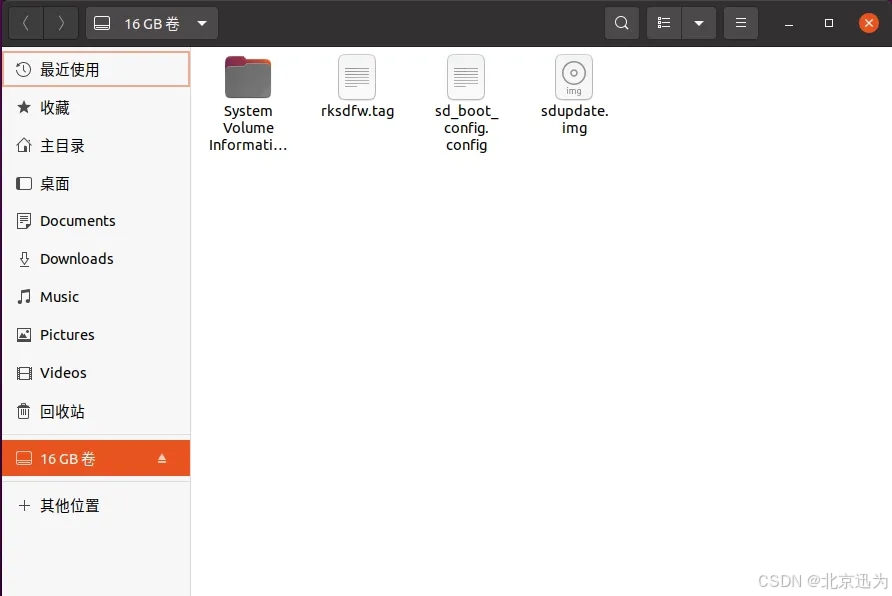Open 桌面 desktop folder

(x=96, y=184)
